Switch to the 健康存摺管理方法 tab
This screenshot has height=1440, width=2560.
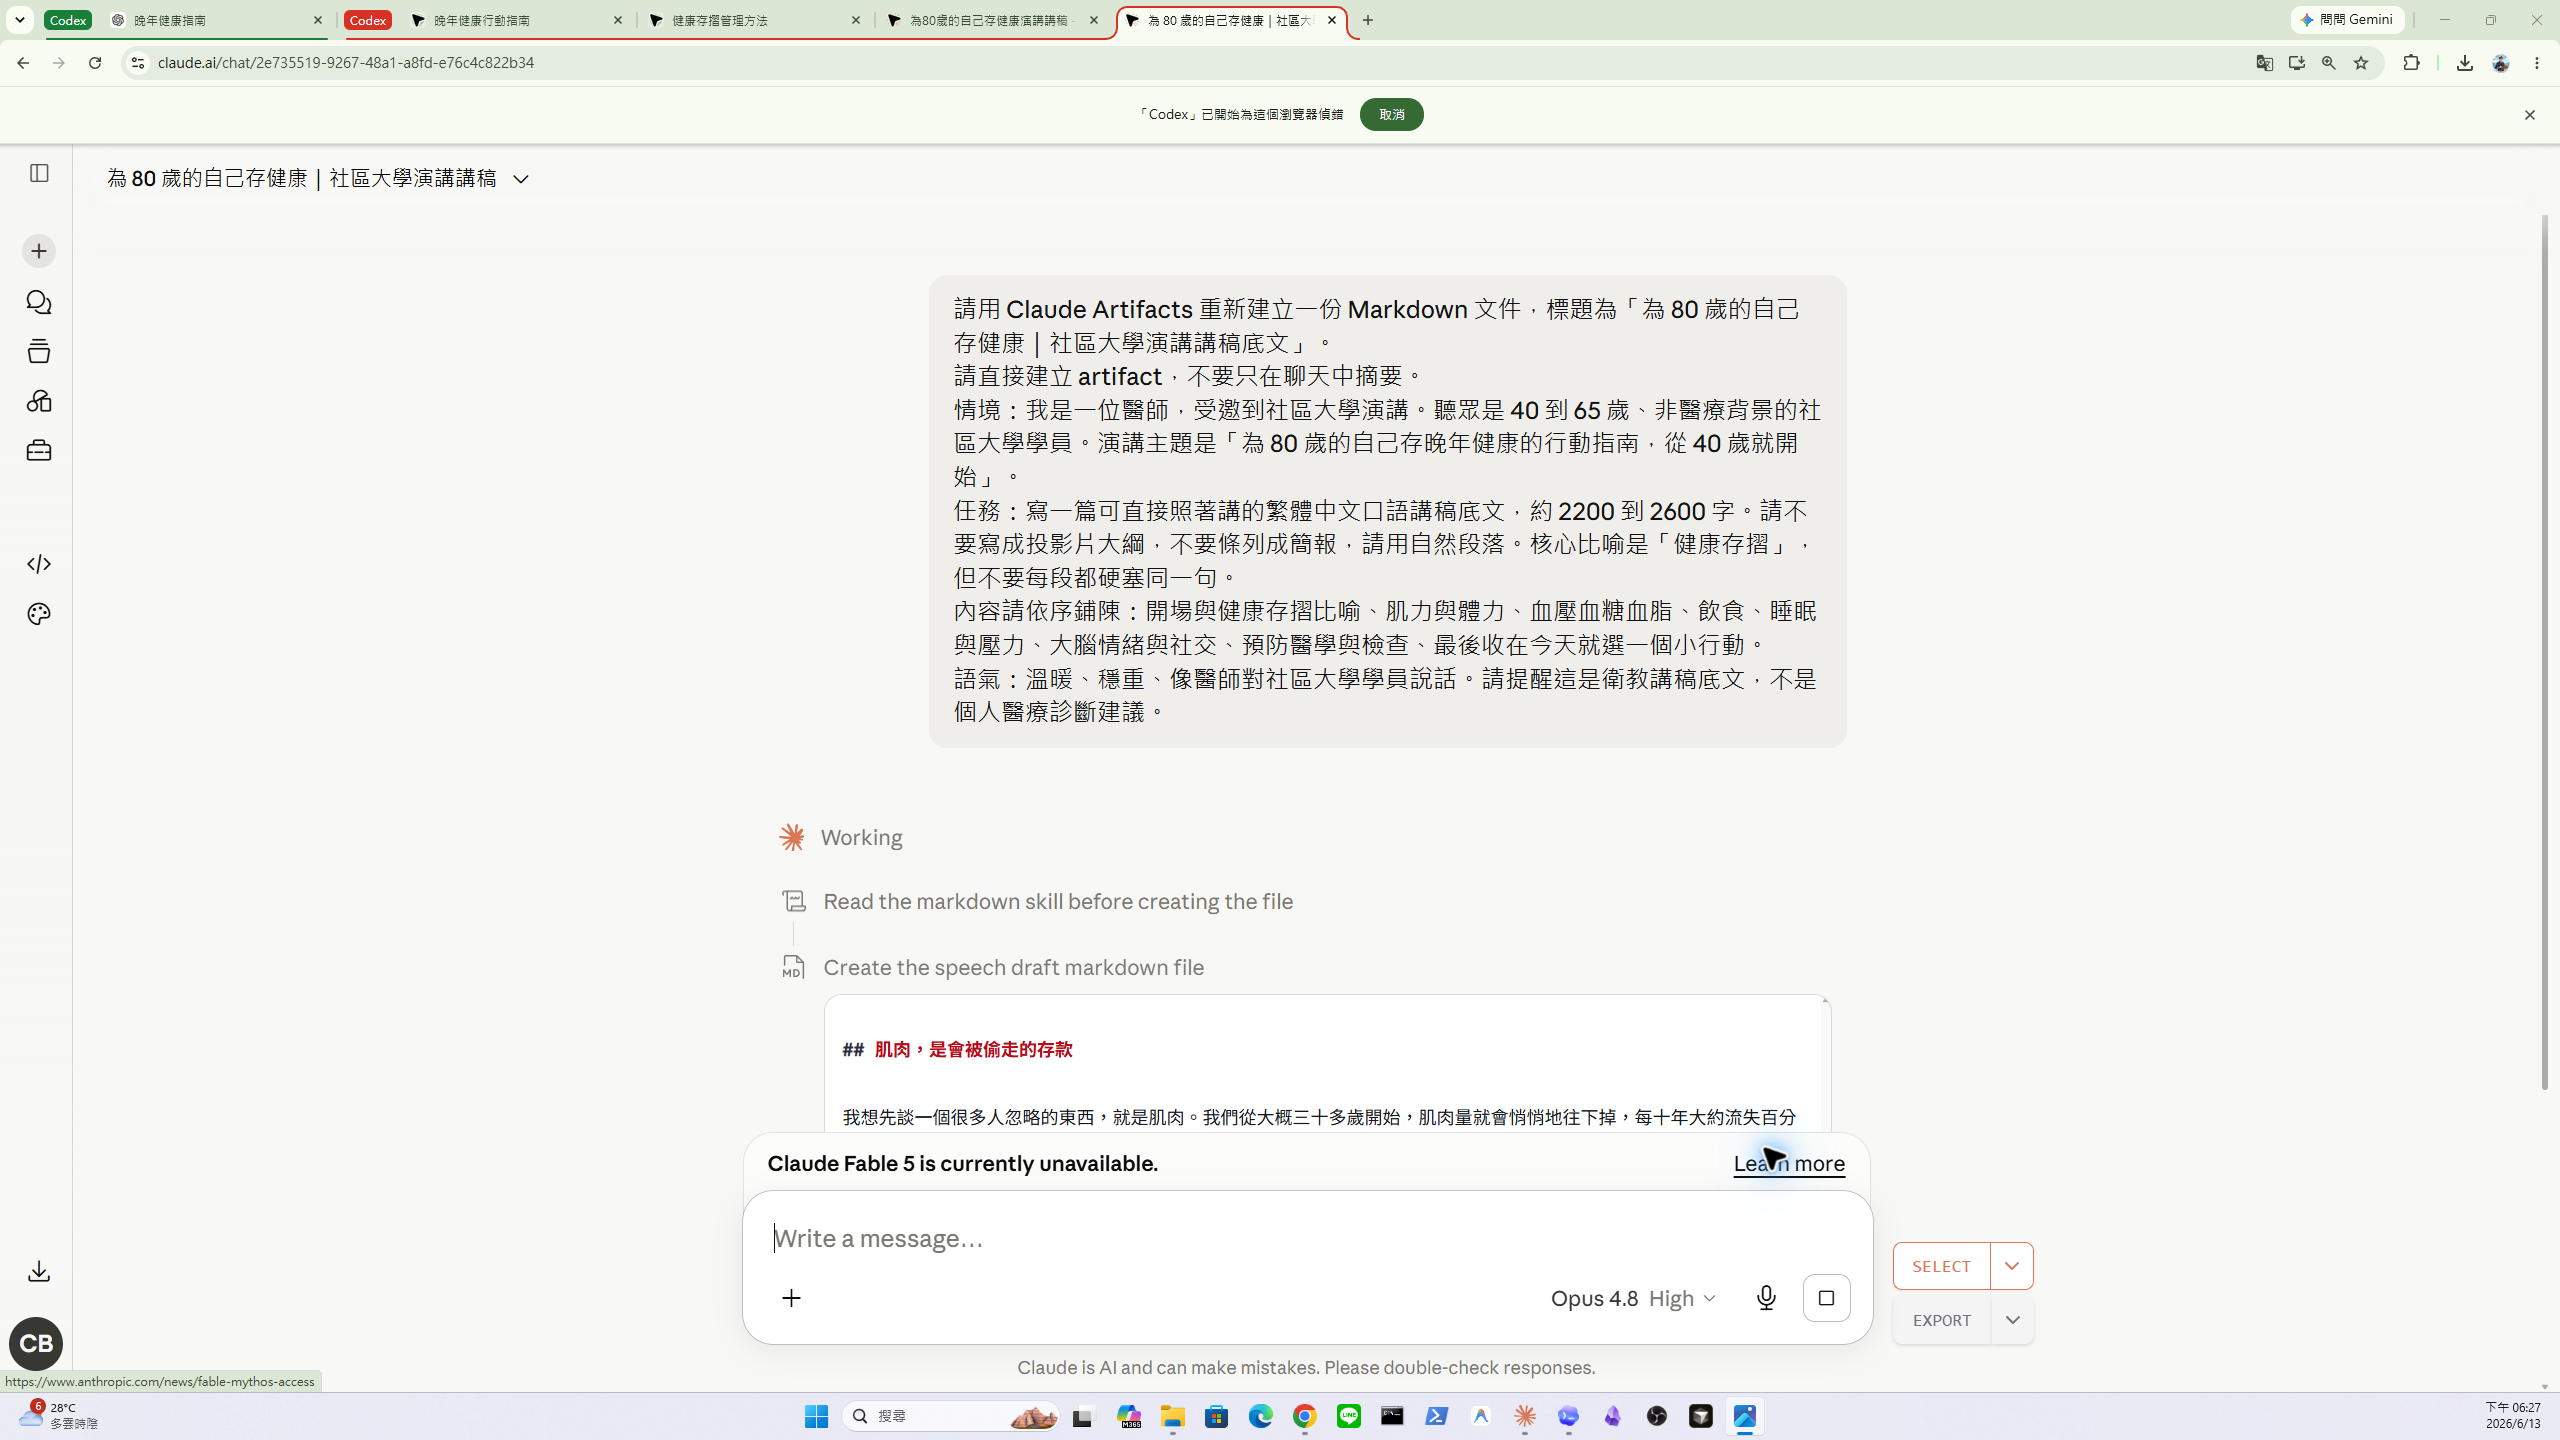[755, 20]
